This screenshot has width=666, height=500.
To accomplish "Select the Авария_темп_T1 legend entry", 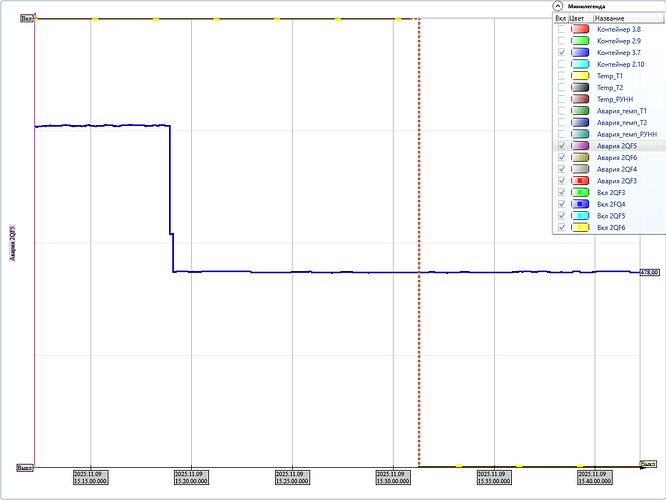I will pyautogui.click(x=621, y=111).
